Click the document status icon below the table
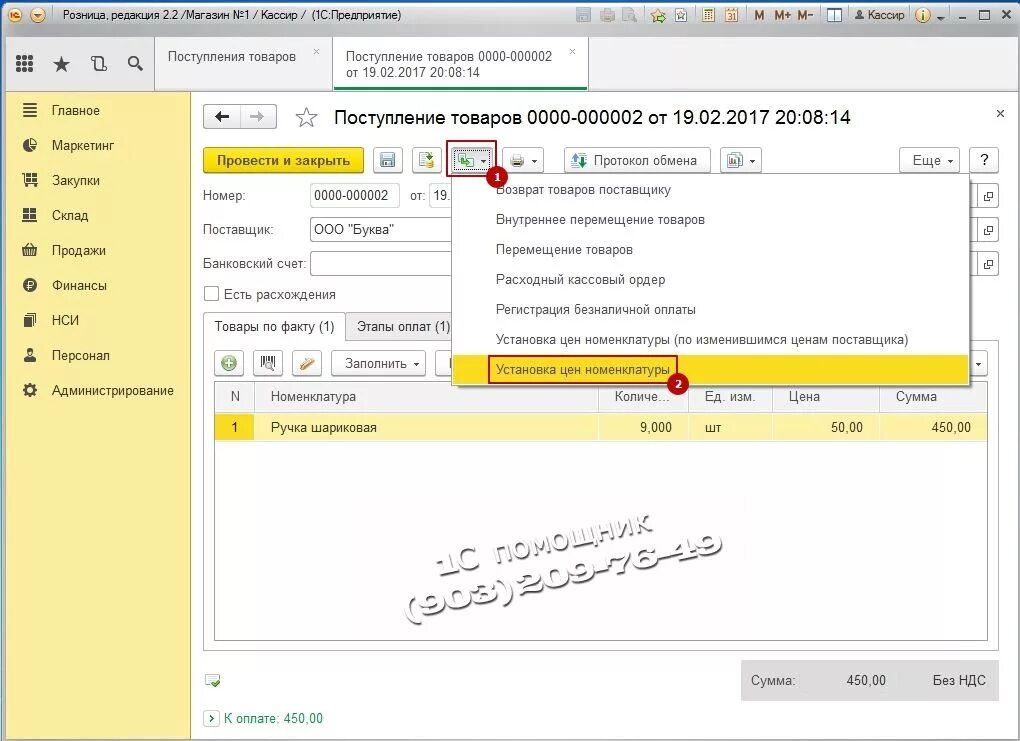The width and height of the screenshot is (1020, 741). (213, 680)
